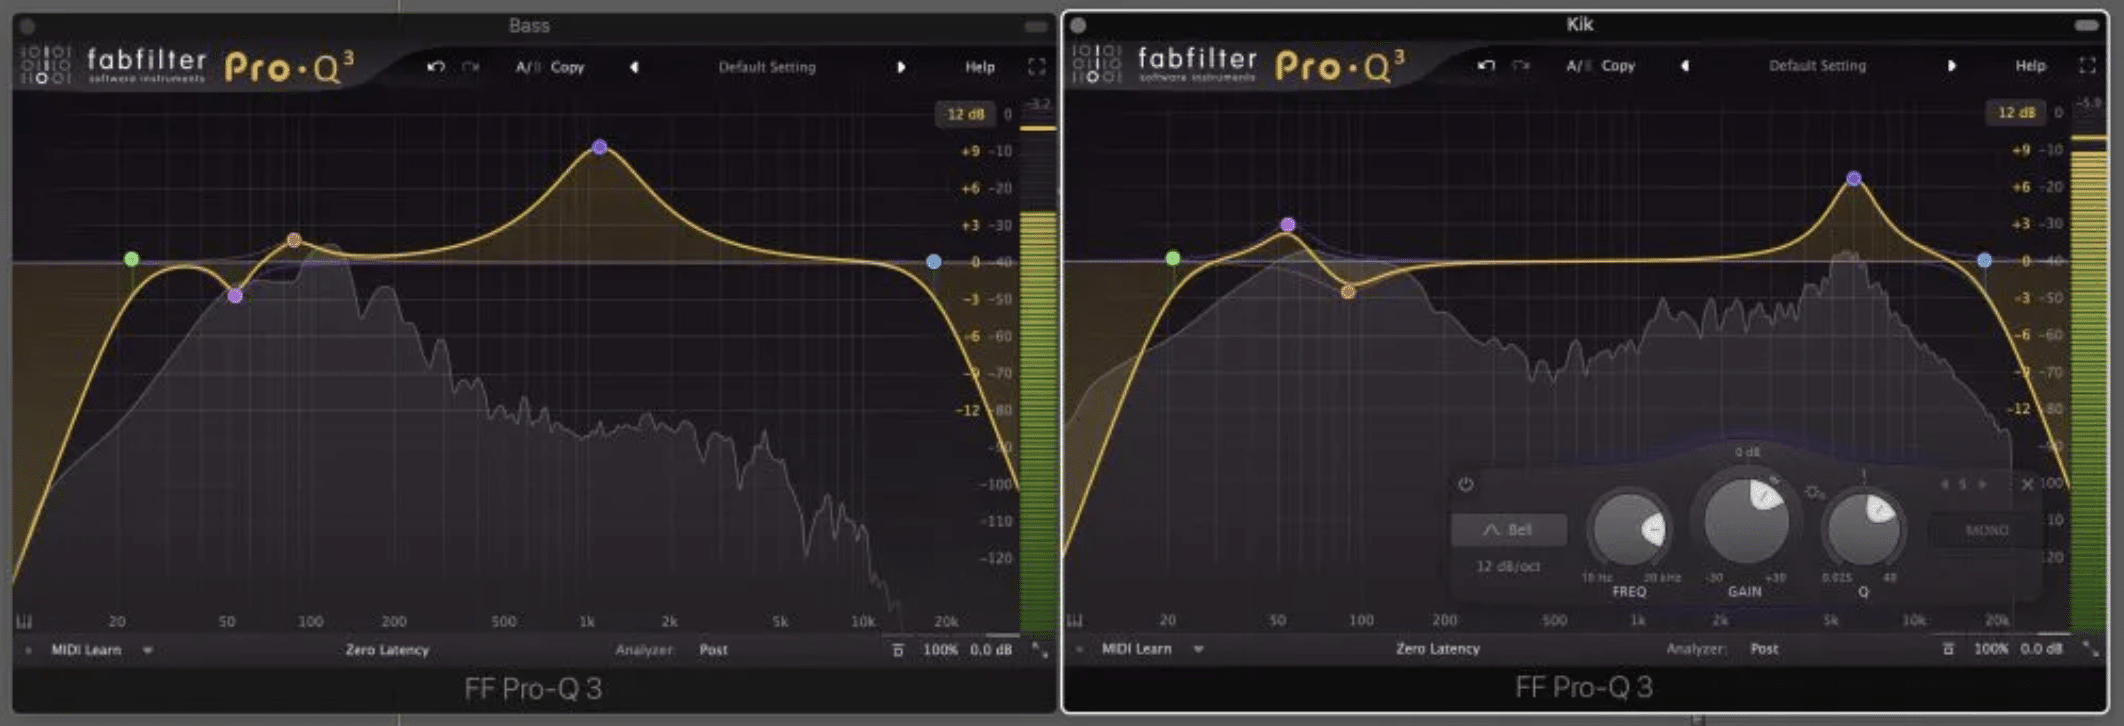
Task: Toggle MIDI Learn in Kik window
Action: tap(1136, 649)
